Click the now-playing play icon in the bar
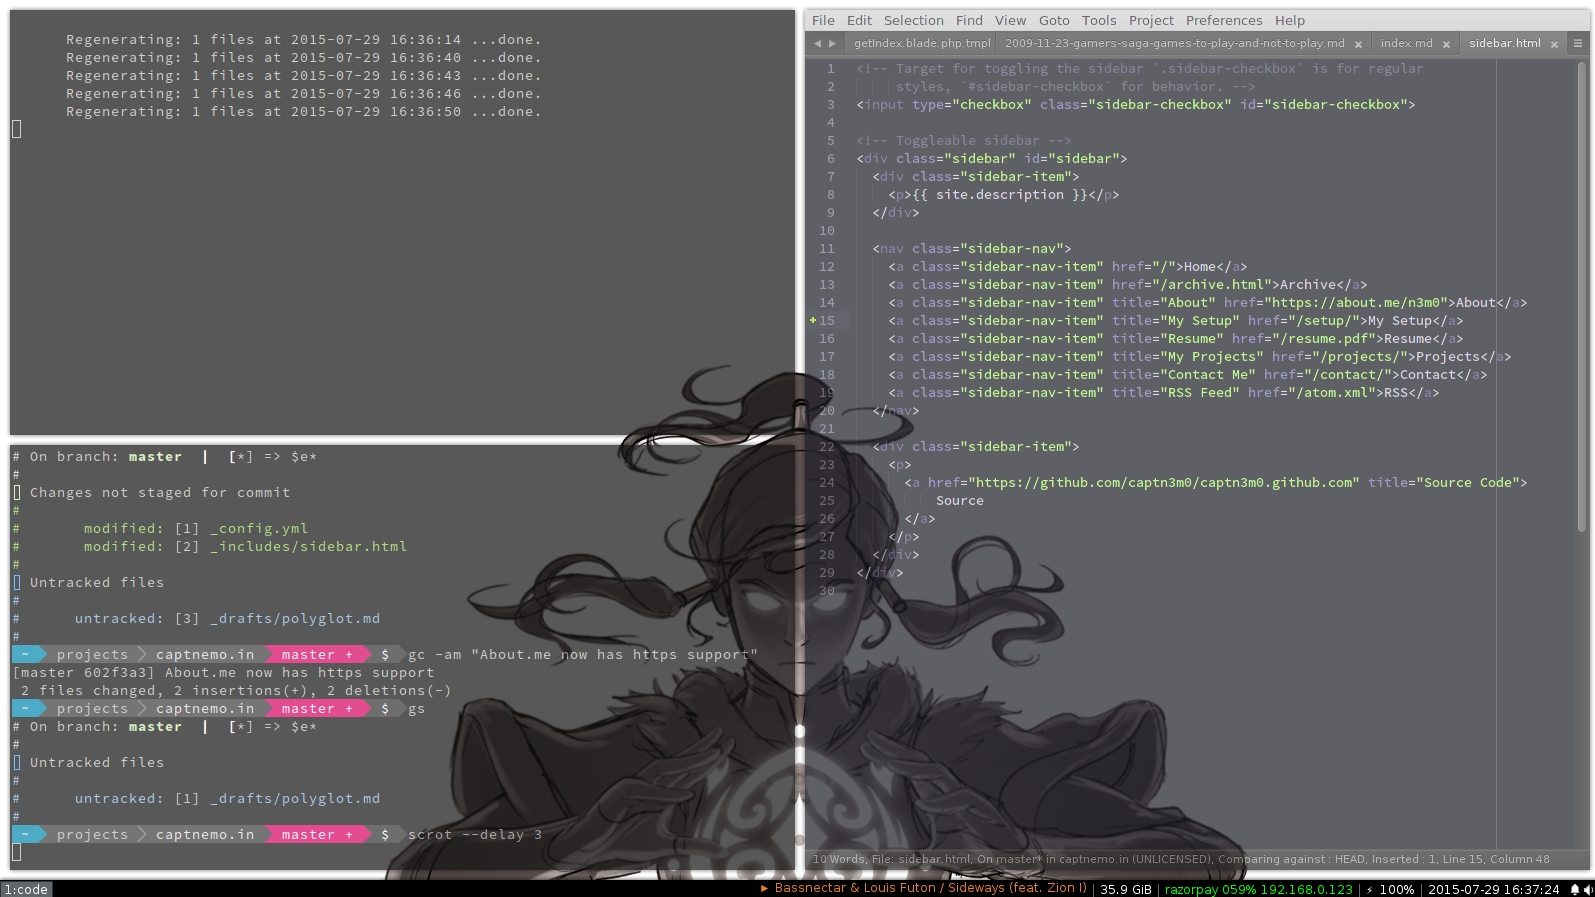This screenshot has height=897, width=1595. (765, 888)
